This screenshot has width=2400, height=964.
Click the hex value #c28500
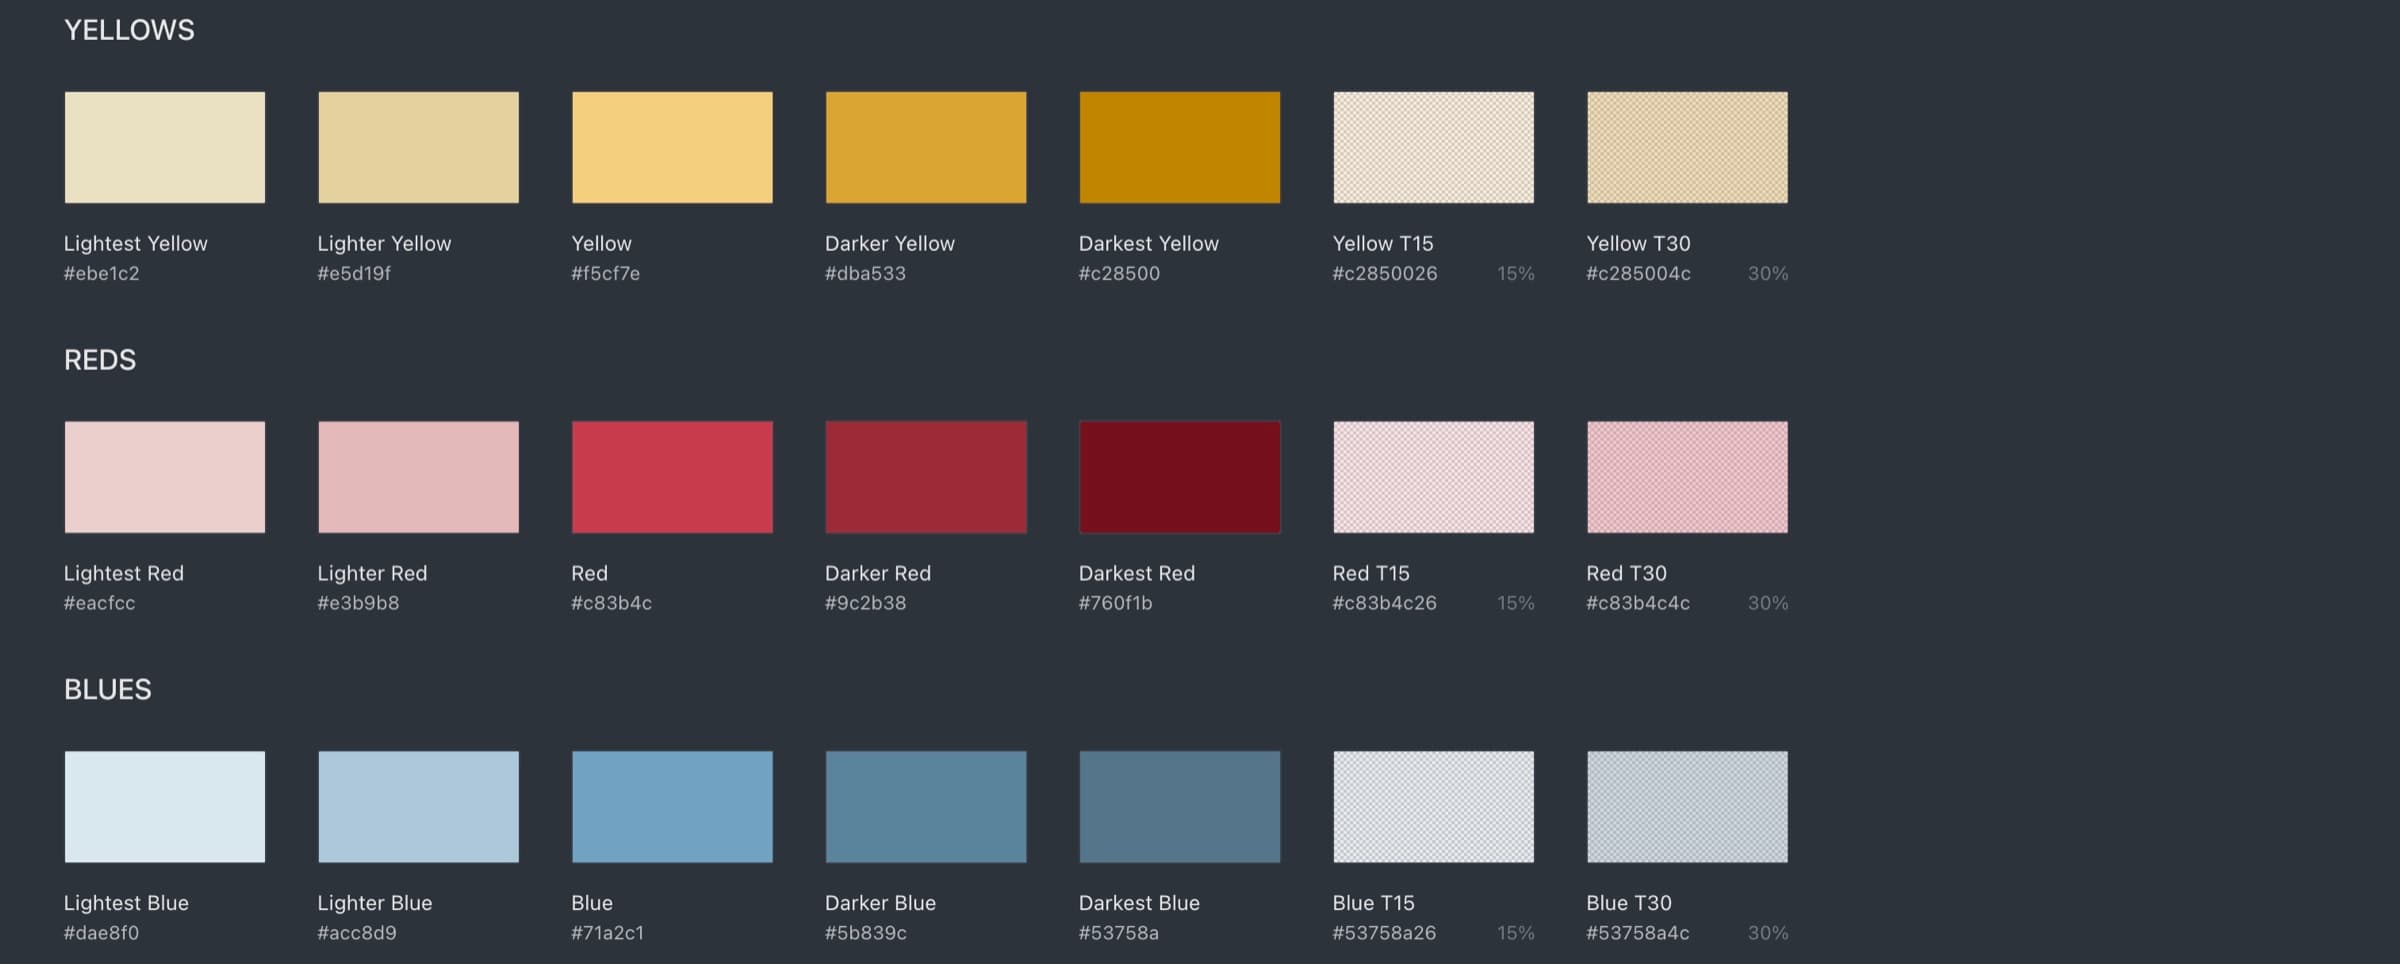pyautogui.click(x=1119, y=273)
